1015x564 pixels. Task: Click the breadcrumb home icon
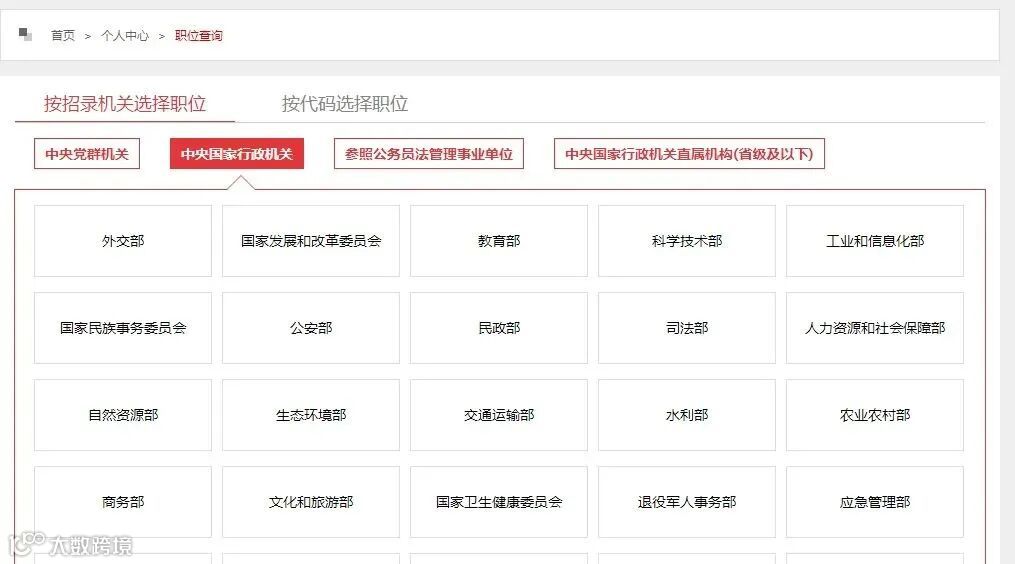[25, 34]
